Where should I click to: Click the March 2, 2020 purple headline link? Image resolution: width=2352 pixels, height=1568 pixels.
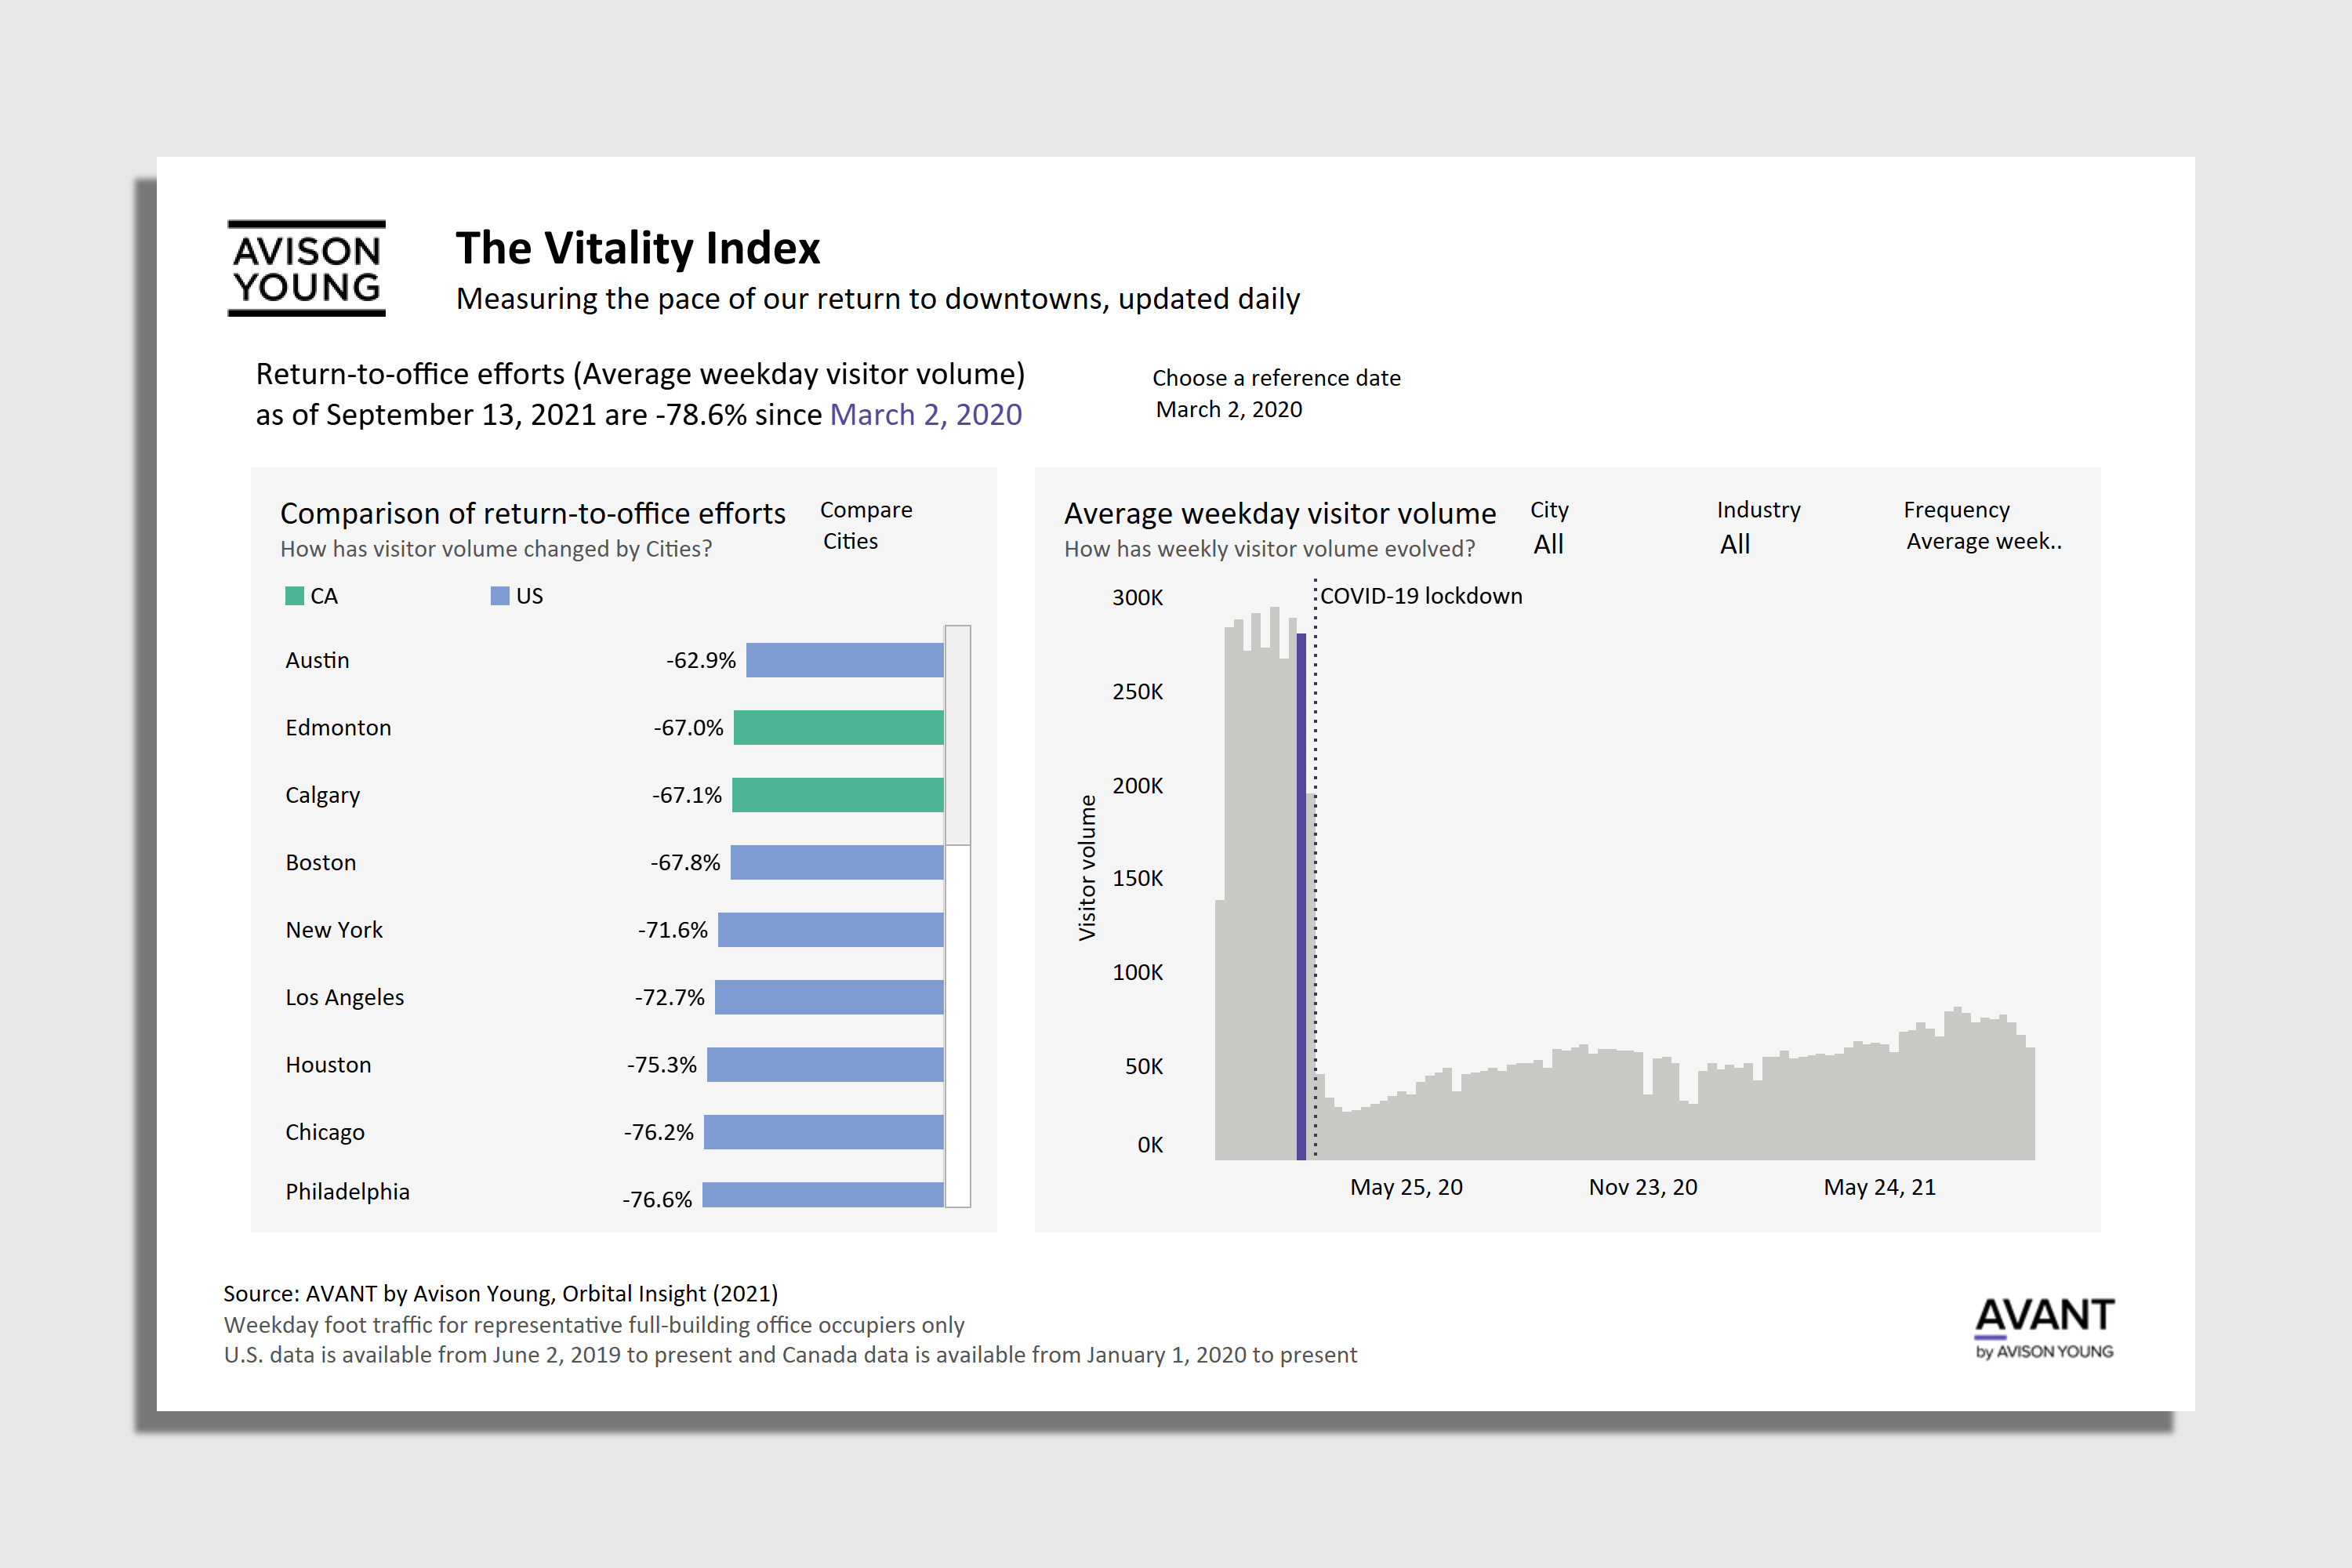point(925,414)
